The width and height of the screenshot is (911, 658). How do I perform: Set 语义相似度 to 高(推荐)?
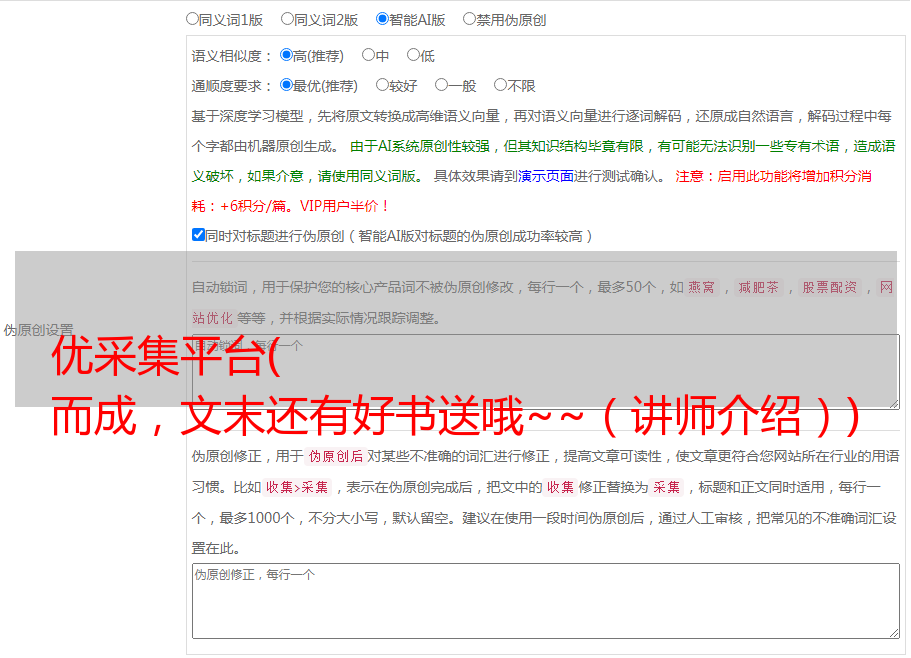click(x=286, y=55)
